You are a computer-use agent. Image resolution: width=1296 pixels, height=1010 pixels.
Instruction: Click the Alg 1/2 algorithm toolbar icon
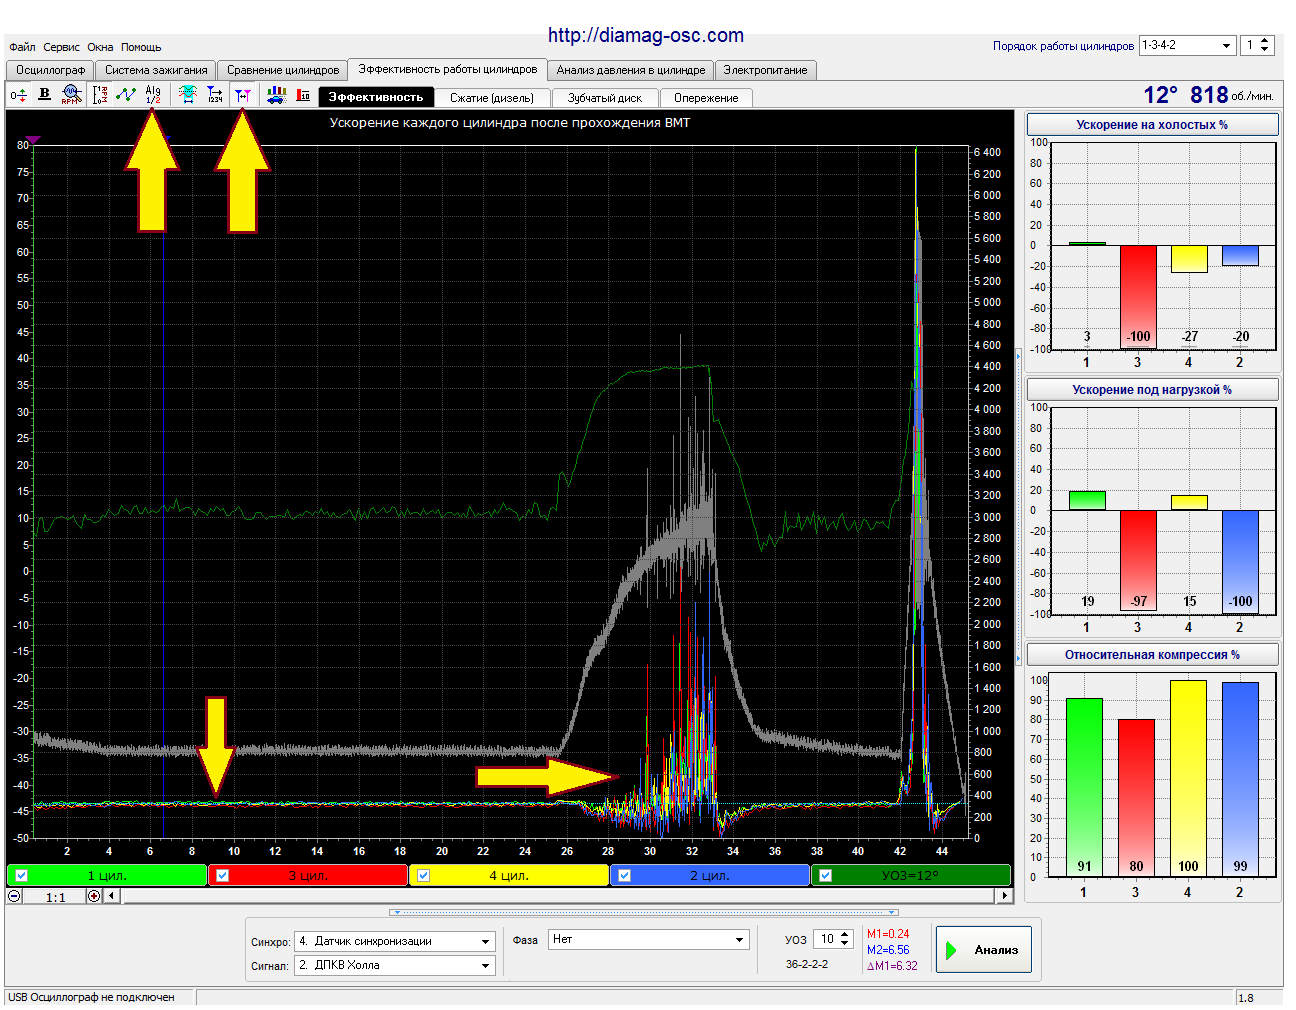pos(153,95)
